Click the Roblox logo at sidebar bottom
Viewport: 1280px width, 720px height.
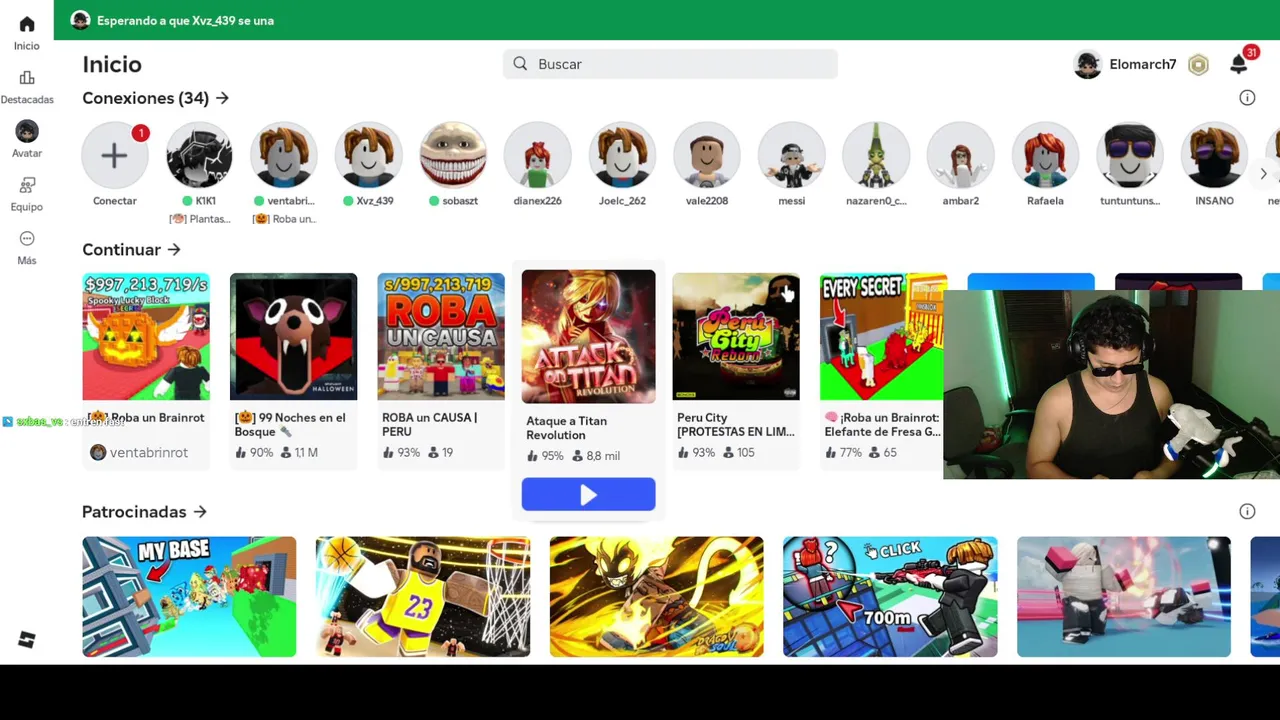coord(27,640)
